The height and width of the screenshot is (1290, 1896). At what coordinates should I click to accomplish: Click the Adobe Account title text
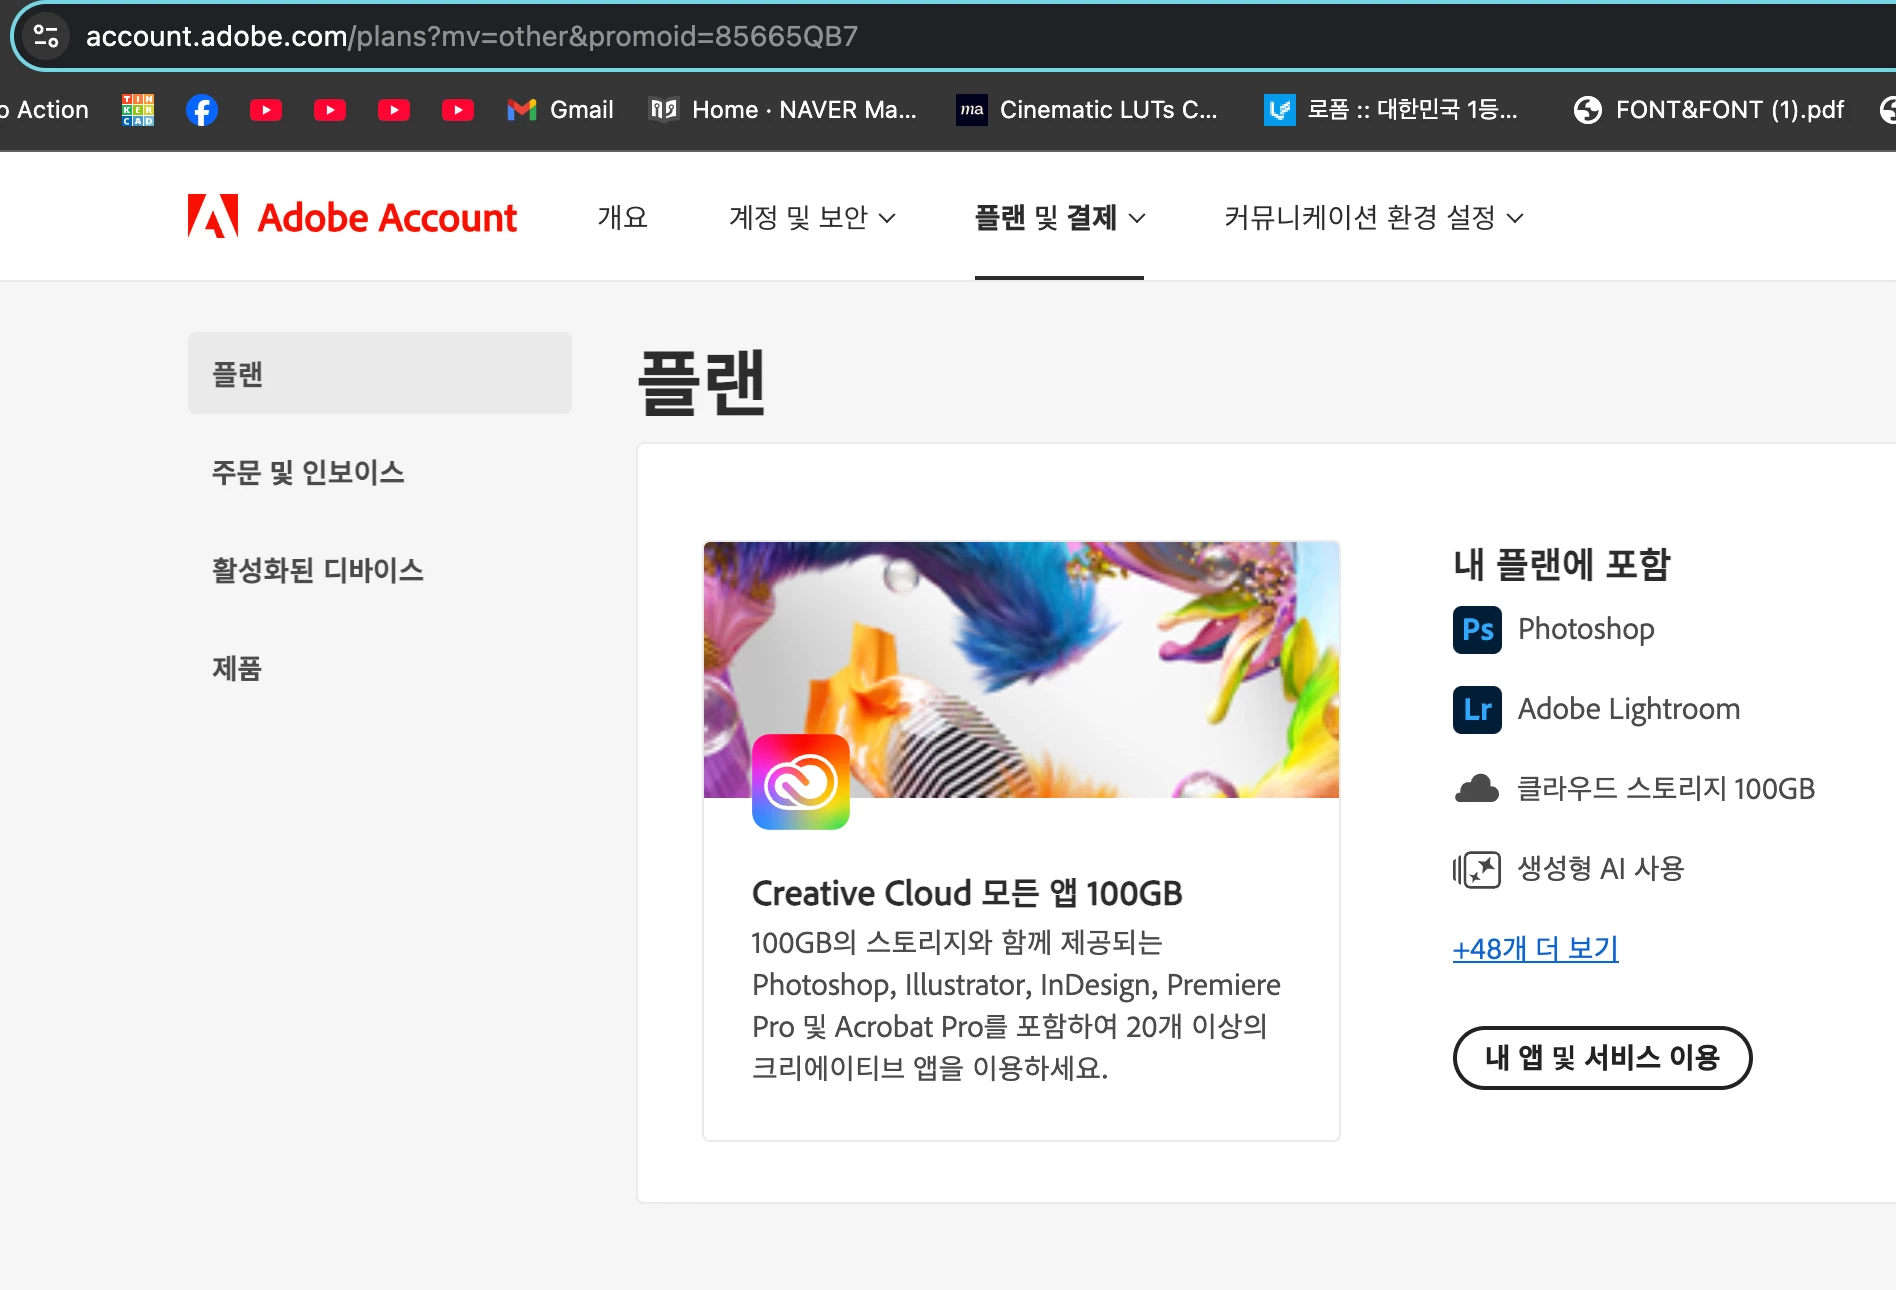tap(387, 217)
